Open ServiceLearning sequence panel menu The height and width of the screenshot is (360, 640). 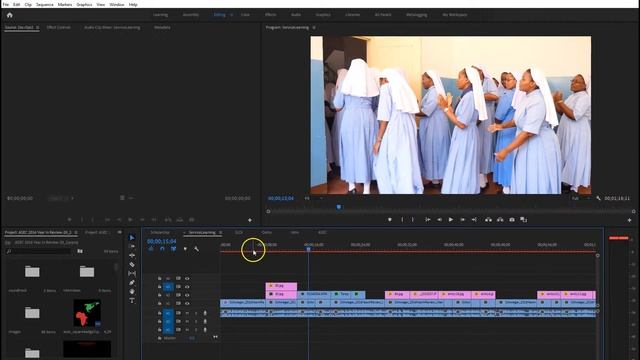tap(220, 232)
